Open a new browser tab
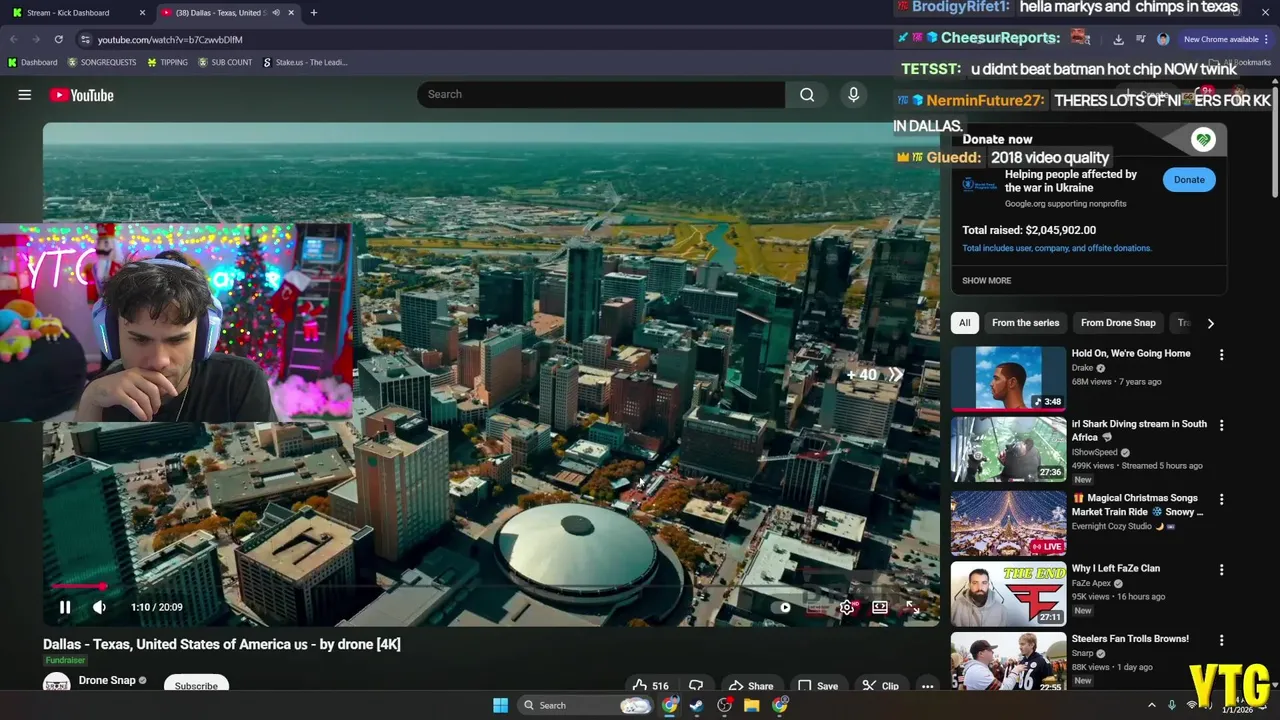 (314, 13)
